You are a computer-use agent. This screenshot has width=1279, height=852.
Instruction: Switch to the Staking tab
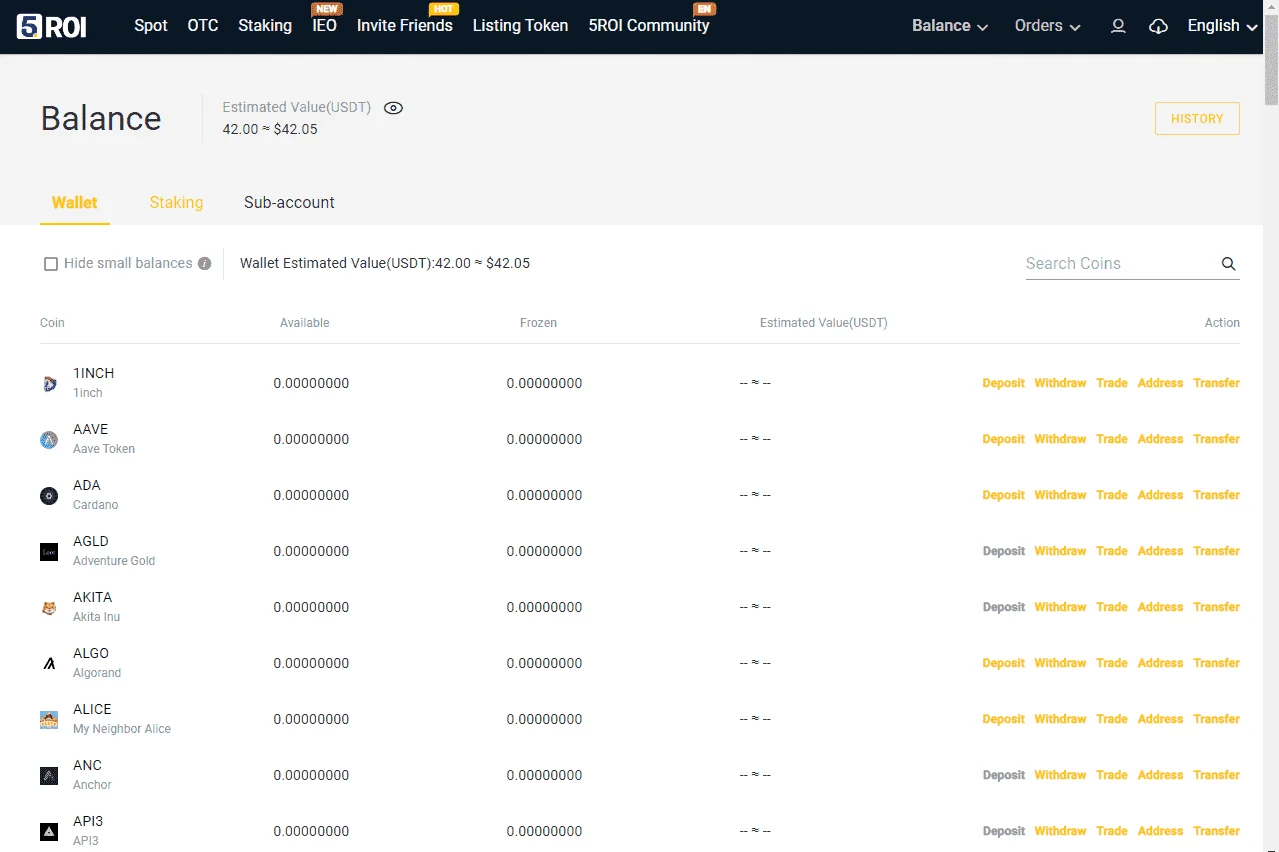[176, 202]
